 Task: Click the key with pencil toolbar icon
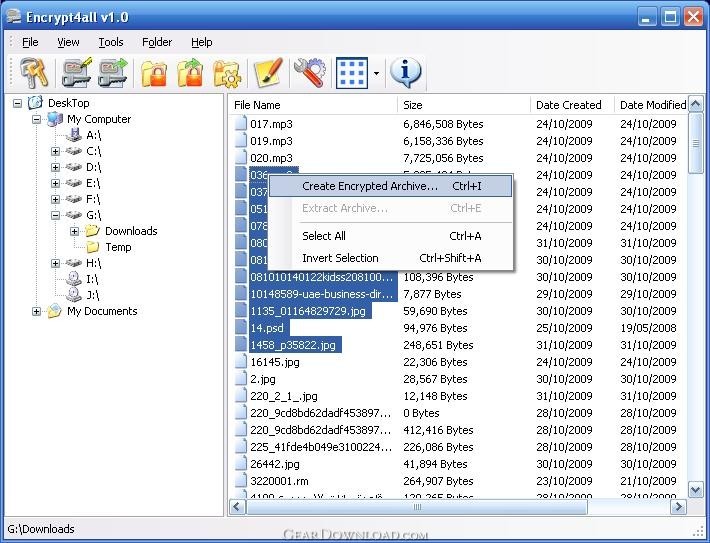(77, 72)
